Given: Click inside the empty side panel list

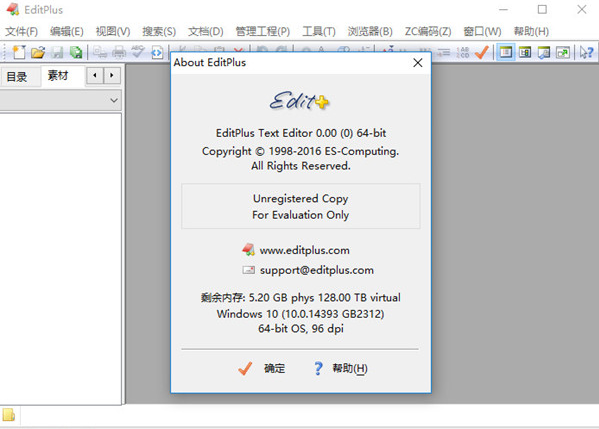Looking at the screenshot, I should tap(61, 258).
